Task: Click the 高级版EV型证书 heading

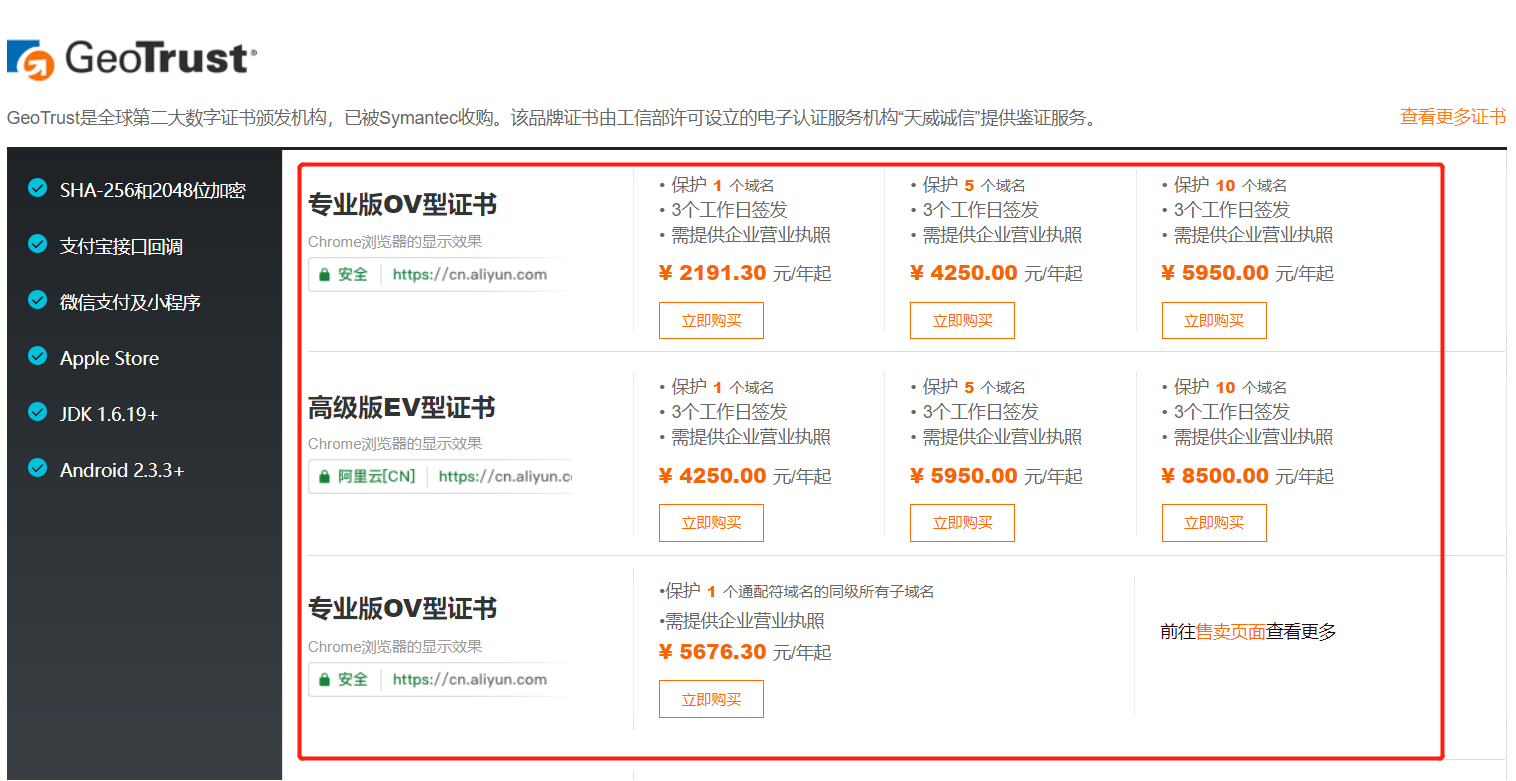Action: [x=402, y=408]
